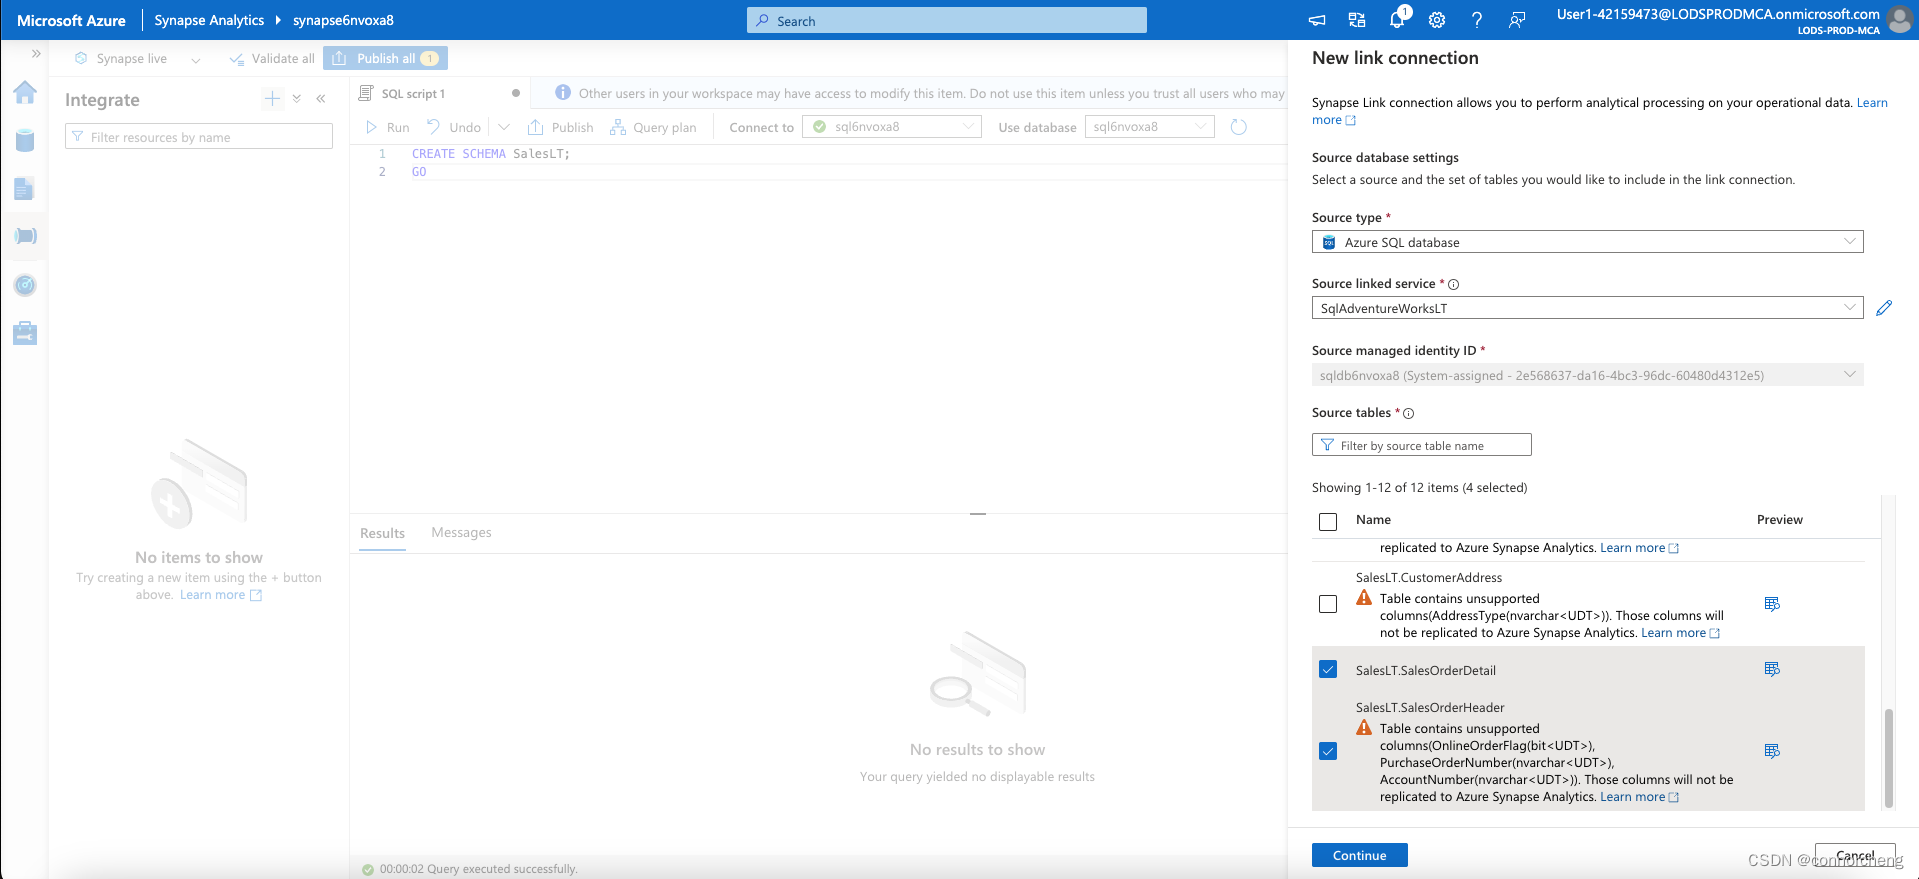This screenshot has height=879, width=1919.
Task: Open the Manage hub toolbox icon
Action: point(25,333)
